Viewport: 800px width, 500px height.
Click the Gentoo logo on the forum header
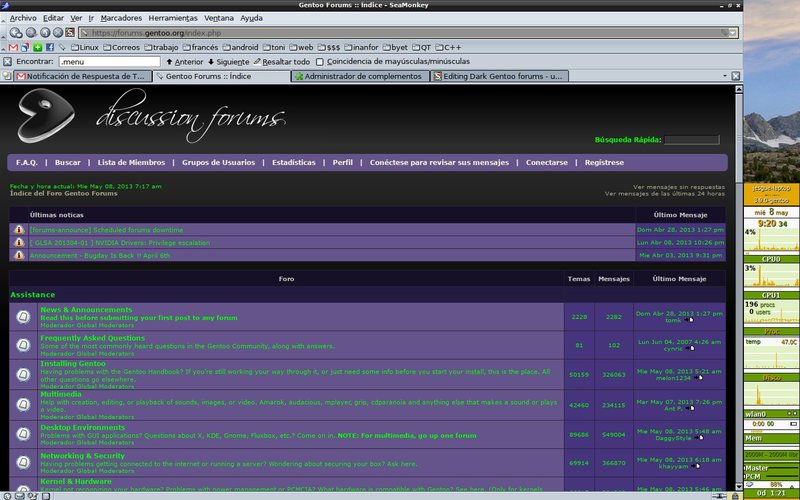pos(46,115)
